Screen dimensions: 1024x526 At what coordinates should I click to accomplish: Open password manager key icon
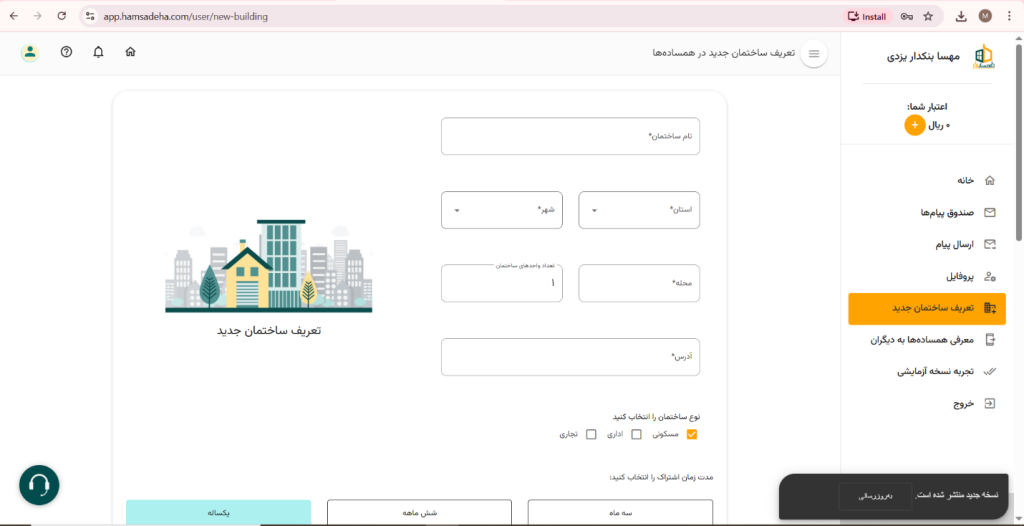click(906, 16)
